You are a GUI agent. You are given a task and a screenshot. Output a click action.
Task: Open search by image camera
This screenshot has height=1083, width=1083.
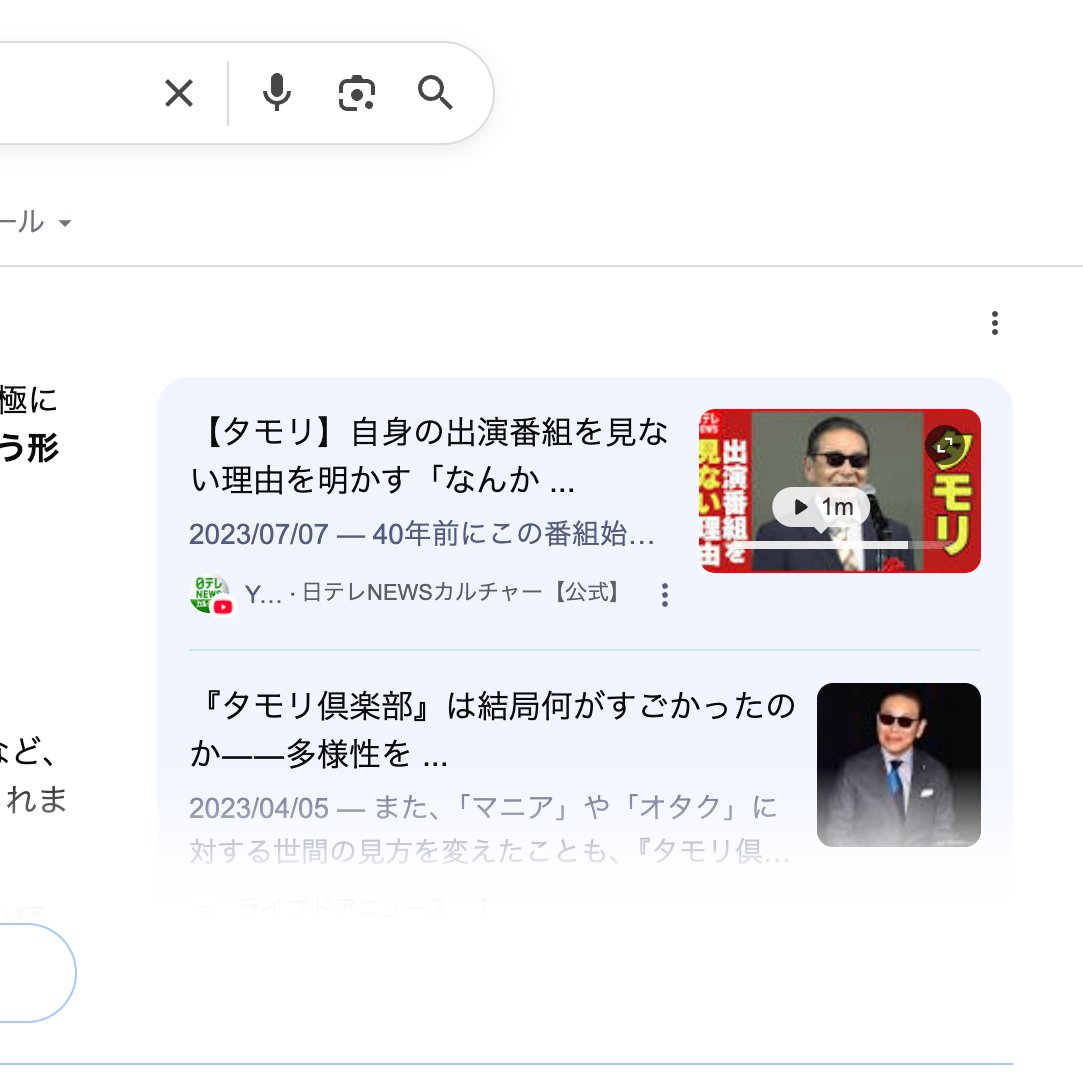(356, 93)
